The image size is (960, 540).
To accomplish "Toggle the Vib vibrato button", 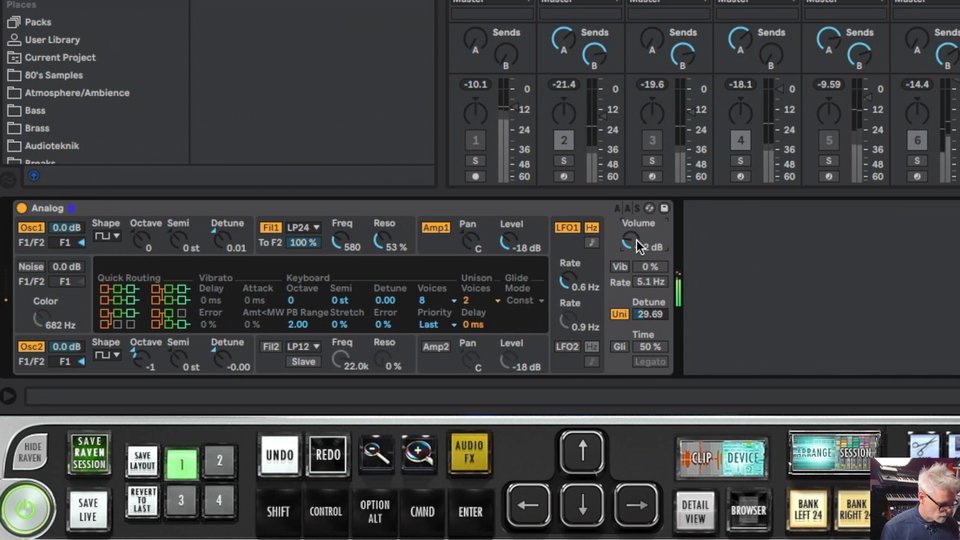I will pyautogui.click(x=620, y=267).
